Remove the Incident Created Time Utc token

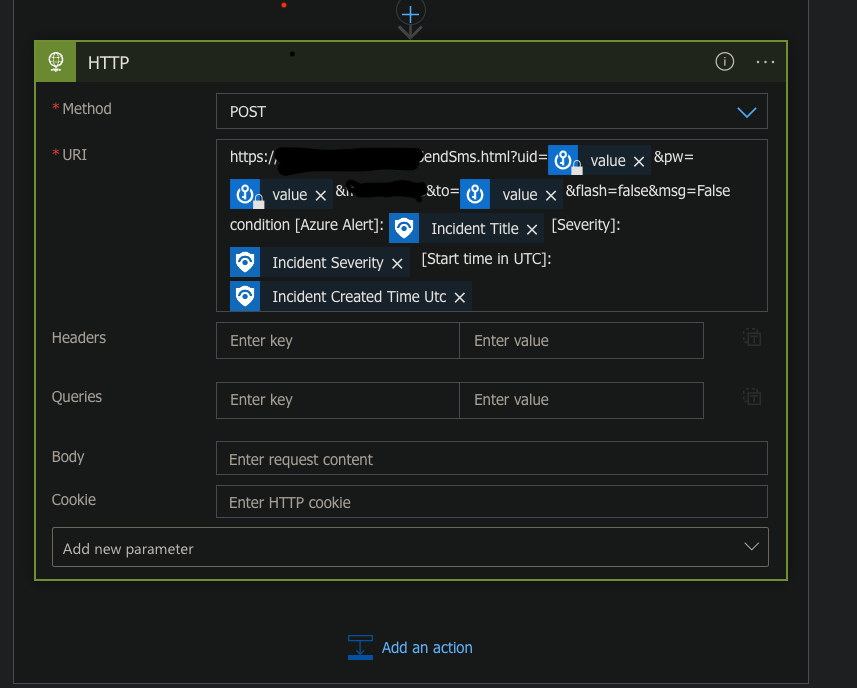coord(459,297)
